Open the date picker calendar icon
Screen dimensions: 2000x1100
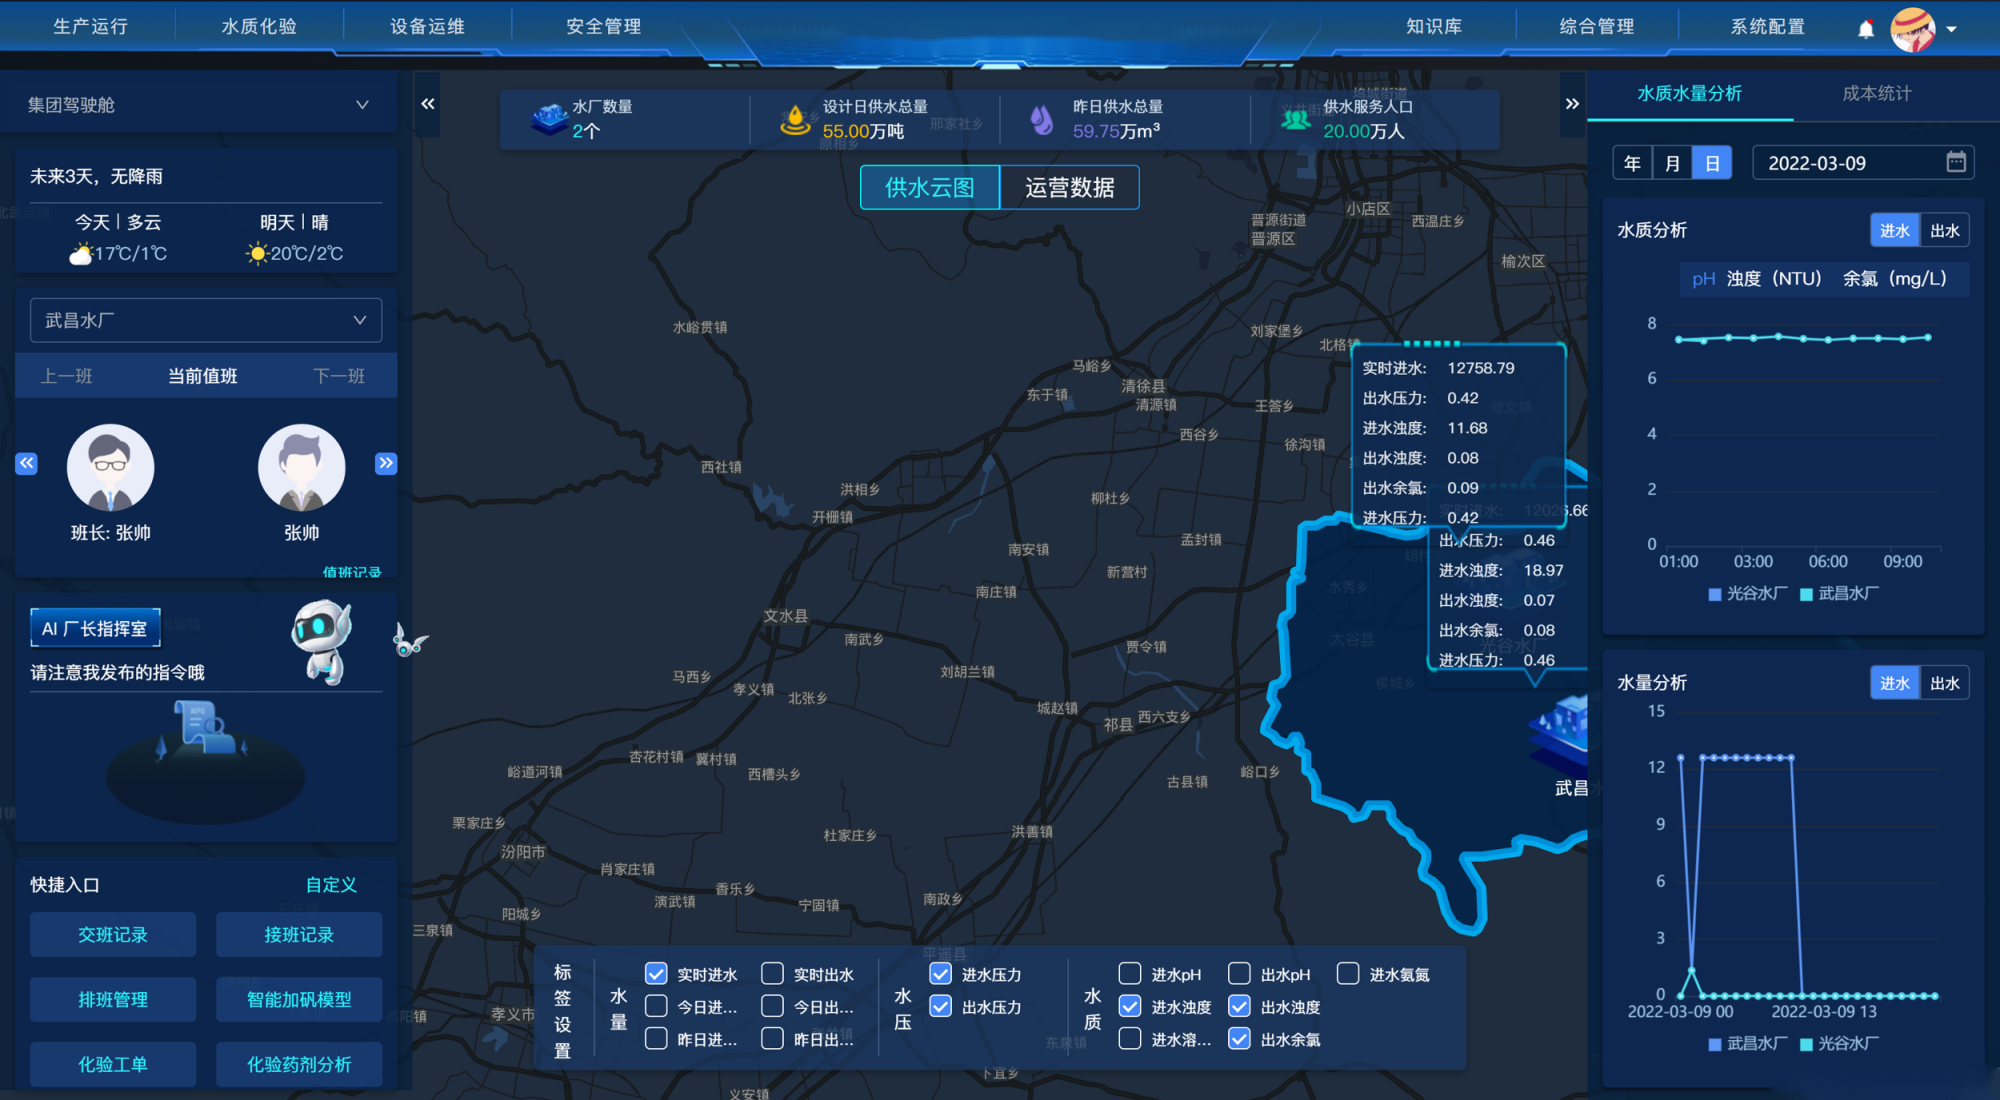(x=1956, y=162)
